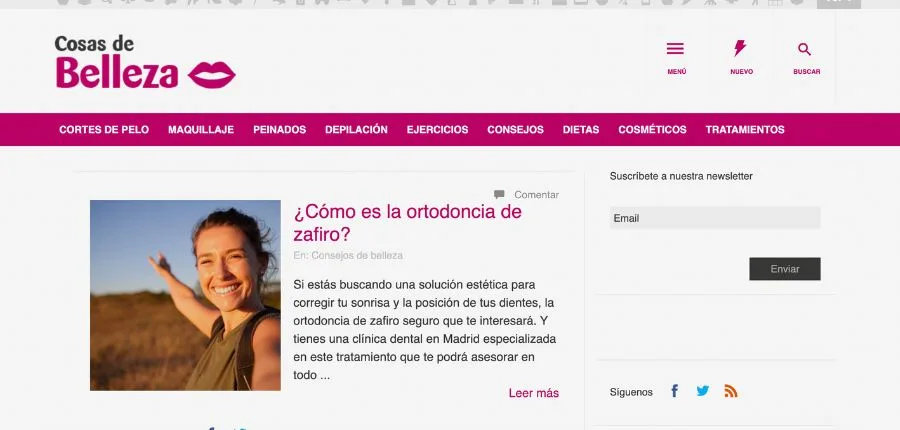
Task: Click the comment speech bubble icon
Action: [x=499, y=194]
